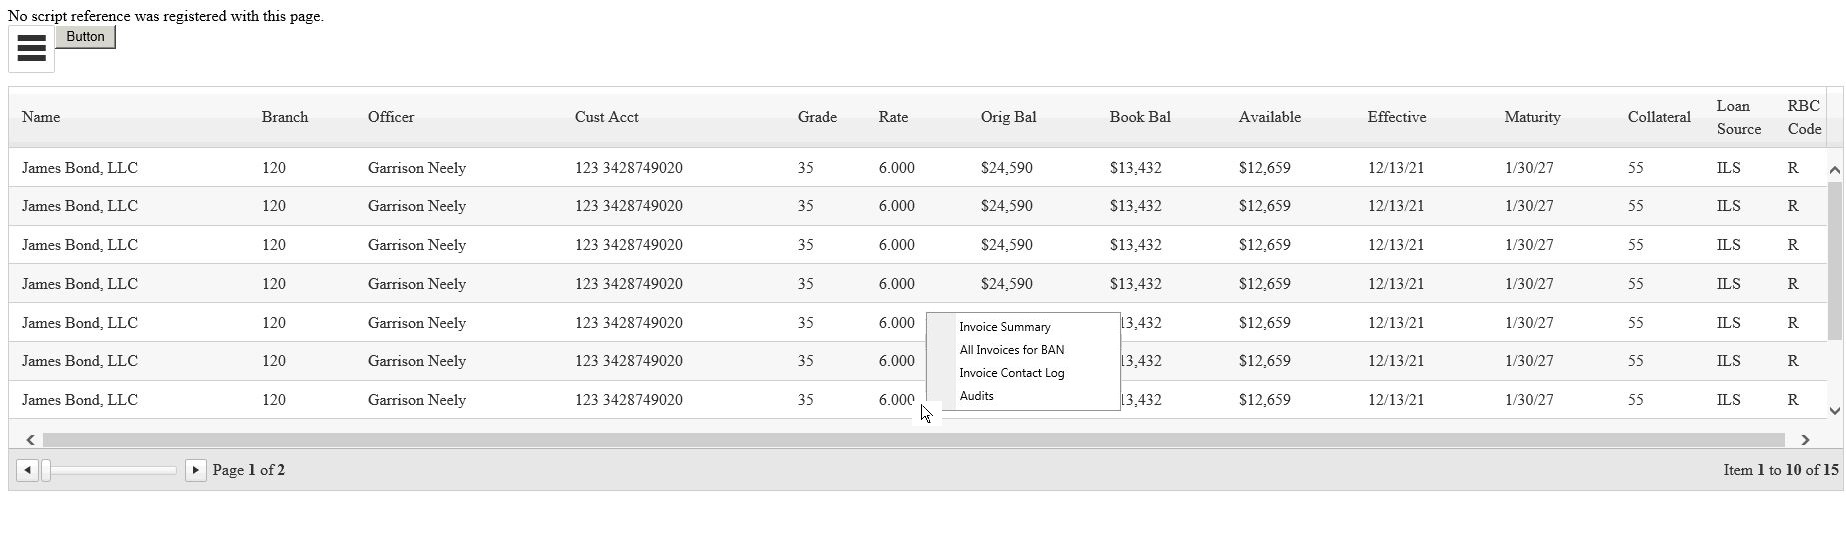Select first James Bond, LLC row
The image size is (1846, 538).
pos(80,168)
